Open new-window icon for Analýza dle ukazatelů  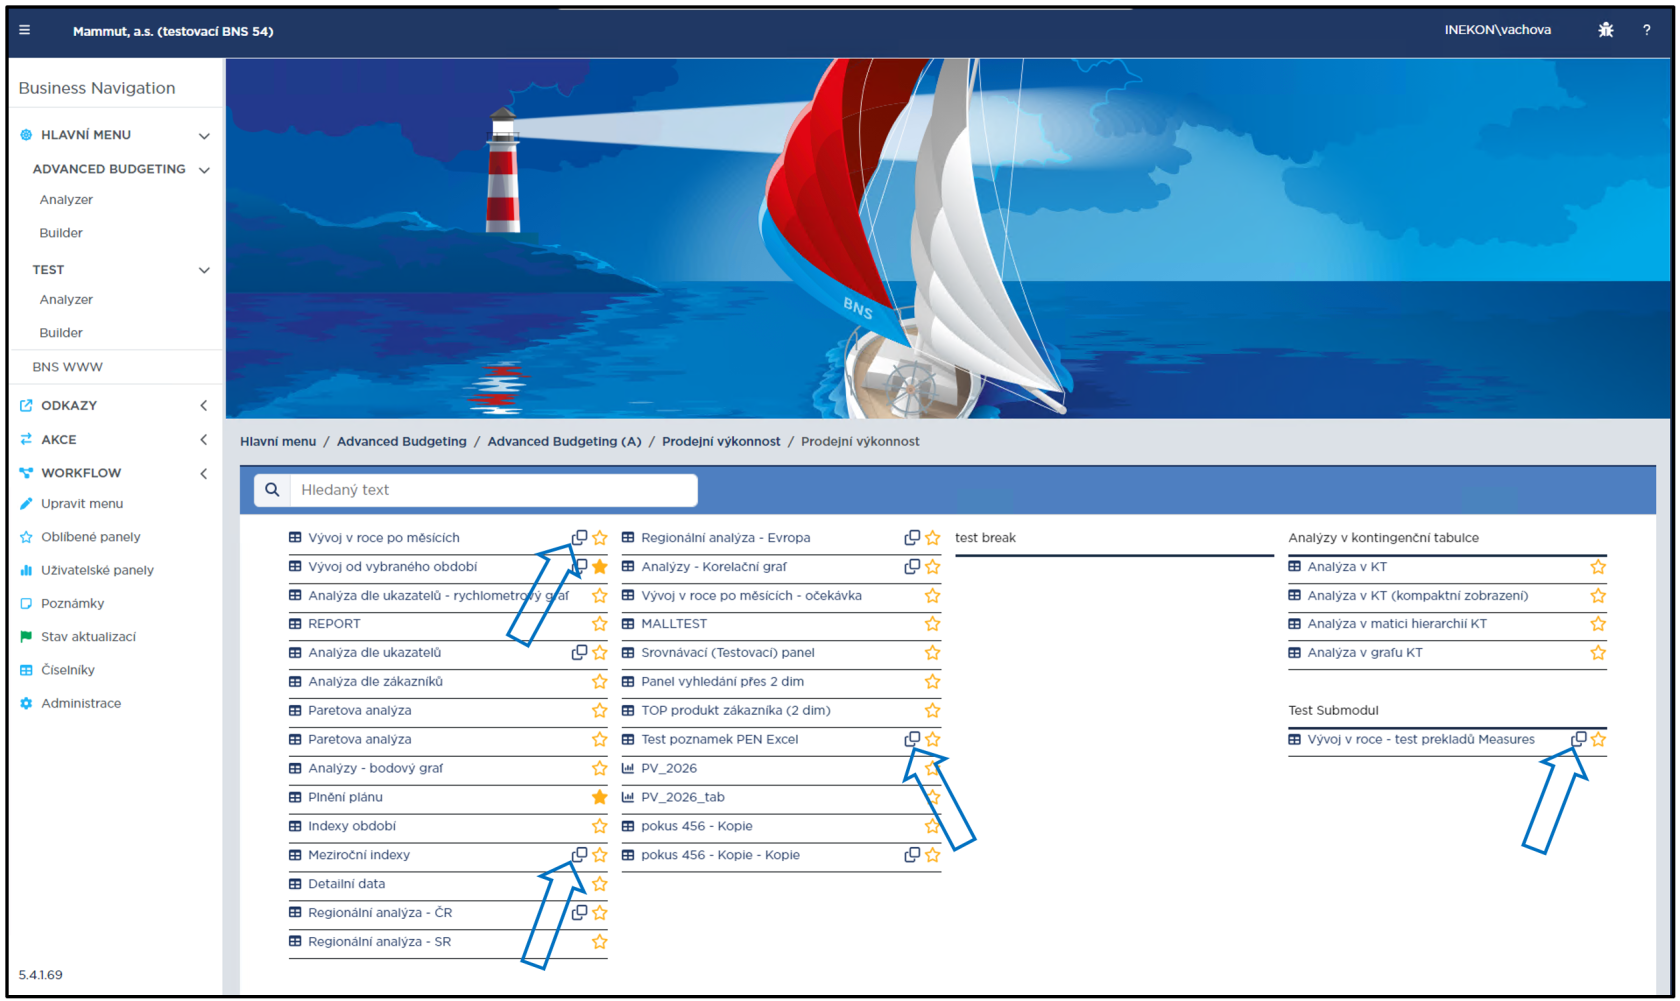click(x=579, y=653)
